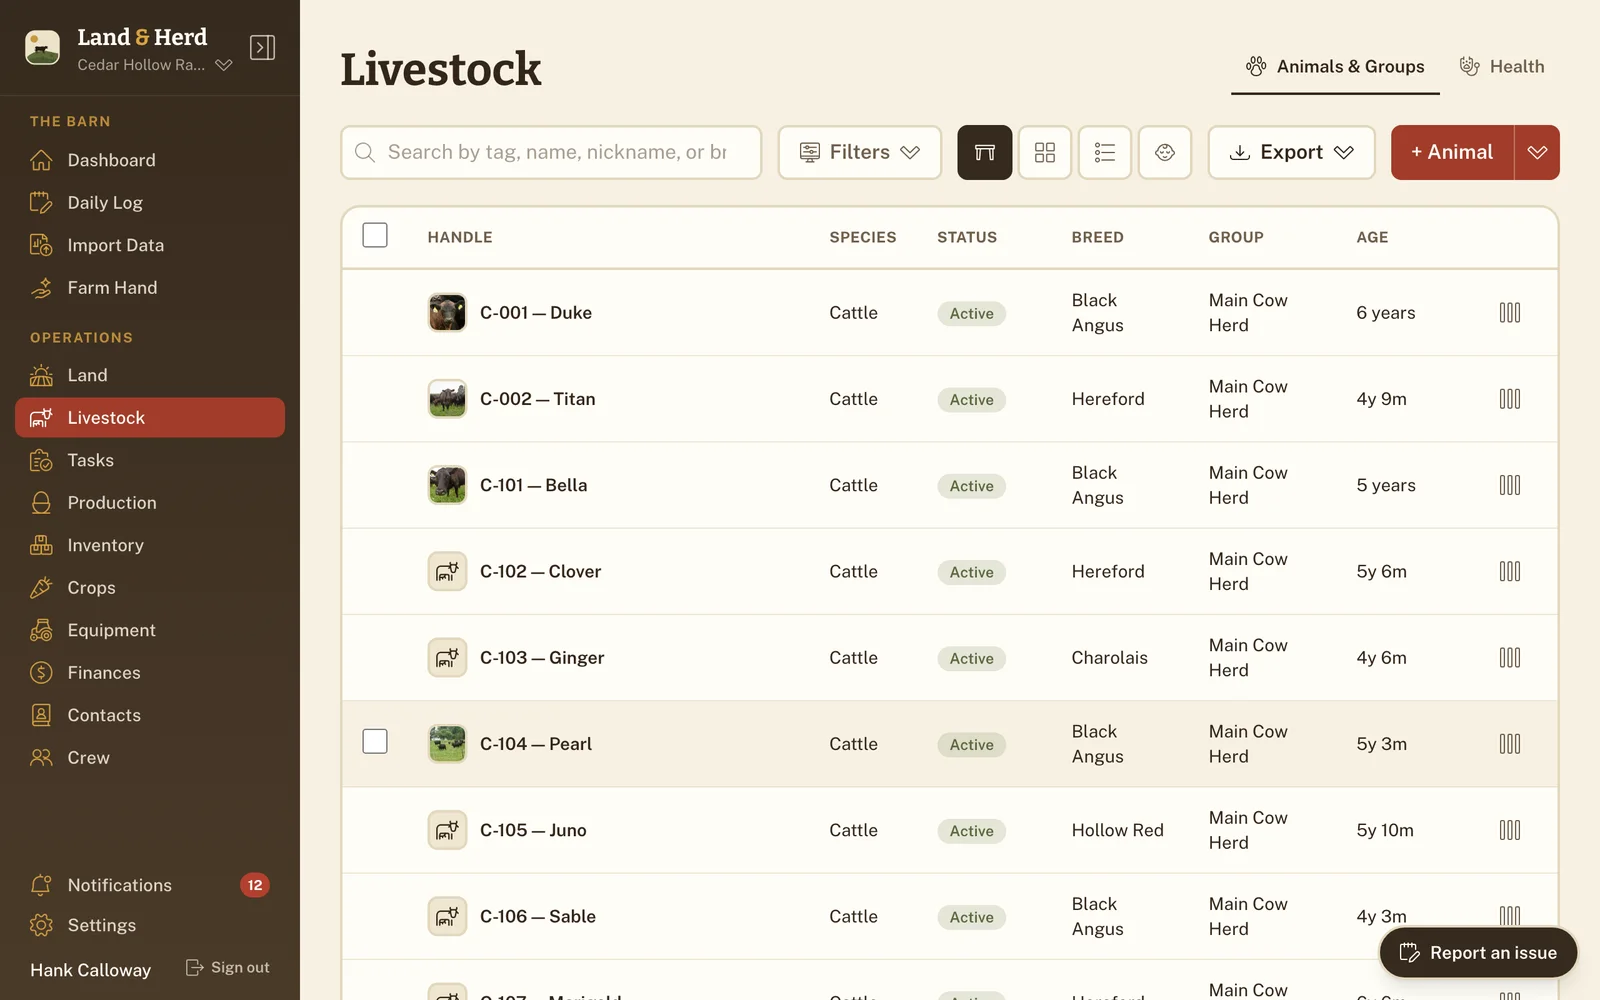Go to Finances
1600x1000 pixels.
tap(150, 673)
